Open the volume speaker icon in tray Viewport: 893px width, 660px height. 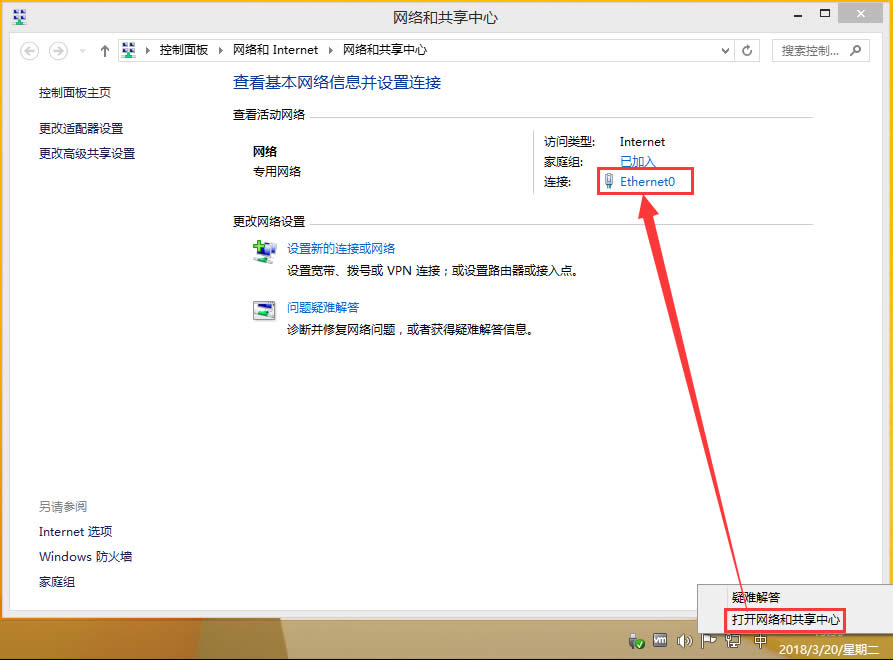[684, 641]
